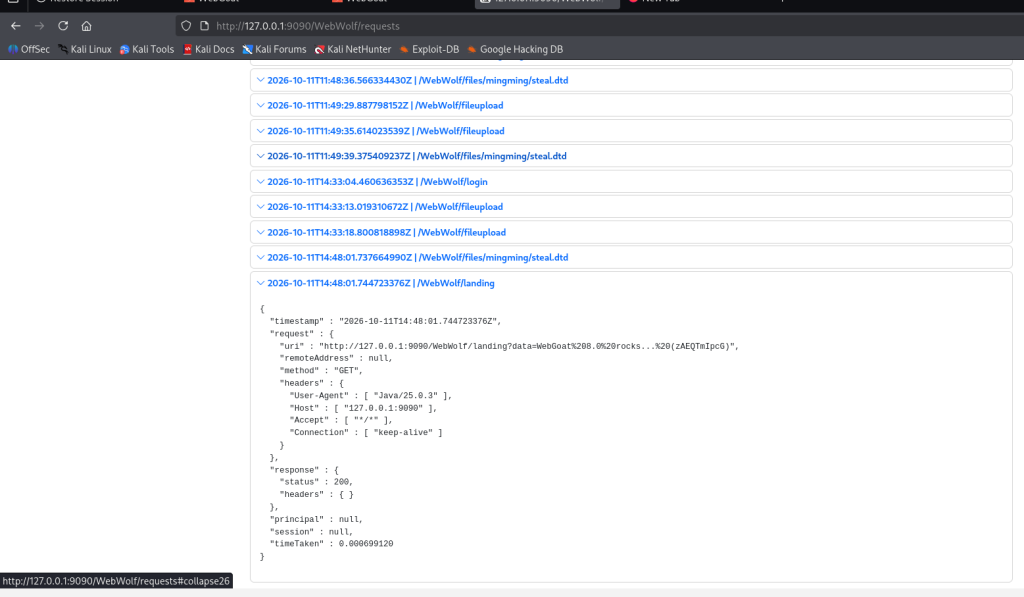This screenshot has width=1024, height=597.
Task: Open the OffSec bookmark
Action: click(29, 49)
